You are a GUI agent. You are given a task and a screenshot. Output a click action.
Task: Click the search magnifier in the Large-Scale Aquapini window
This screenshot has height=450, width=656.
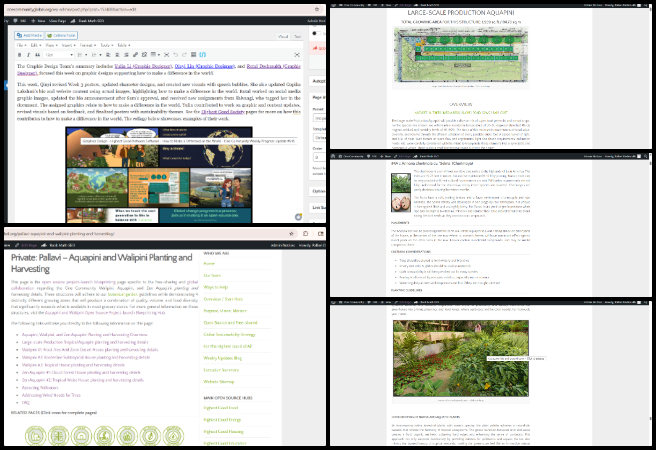[x=646, y=5]
